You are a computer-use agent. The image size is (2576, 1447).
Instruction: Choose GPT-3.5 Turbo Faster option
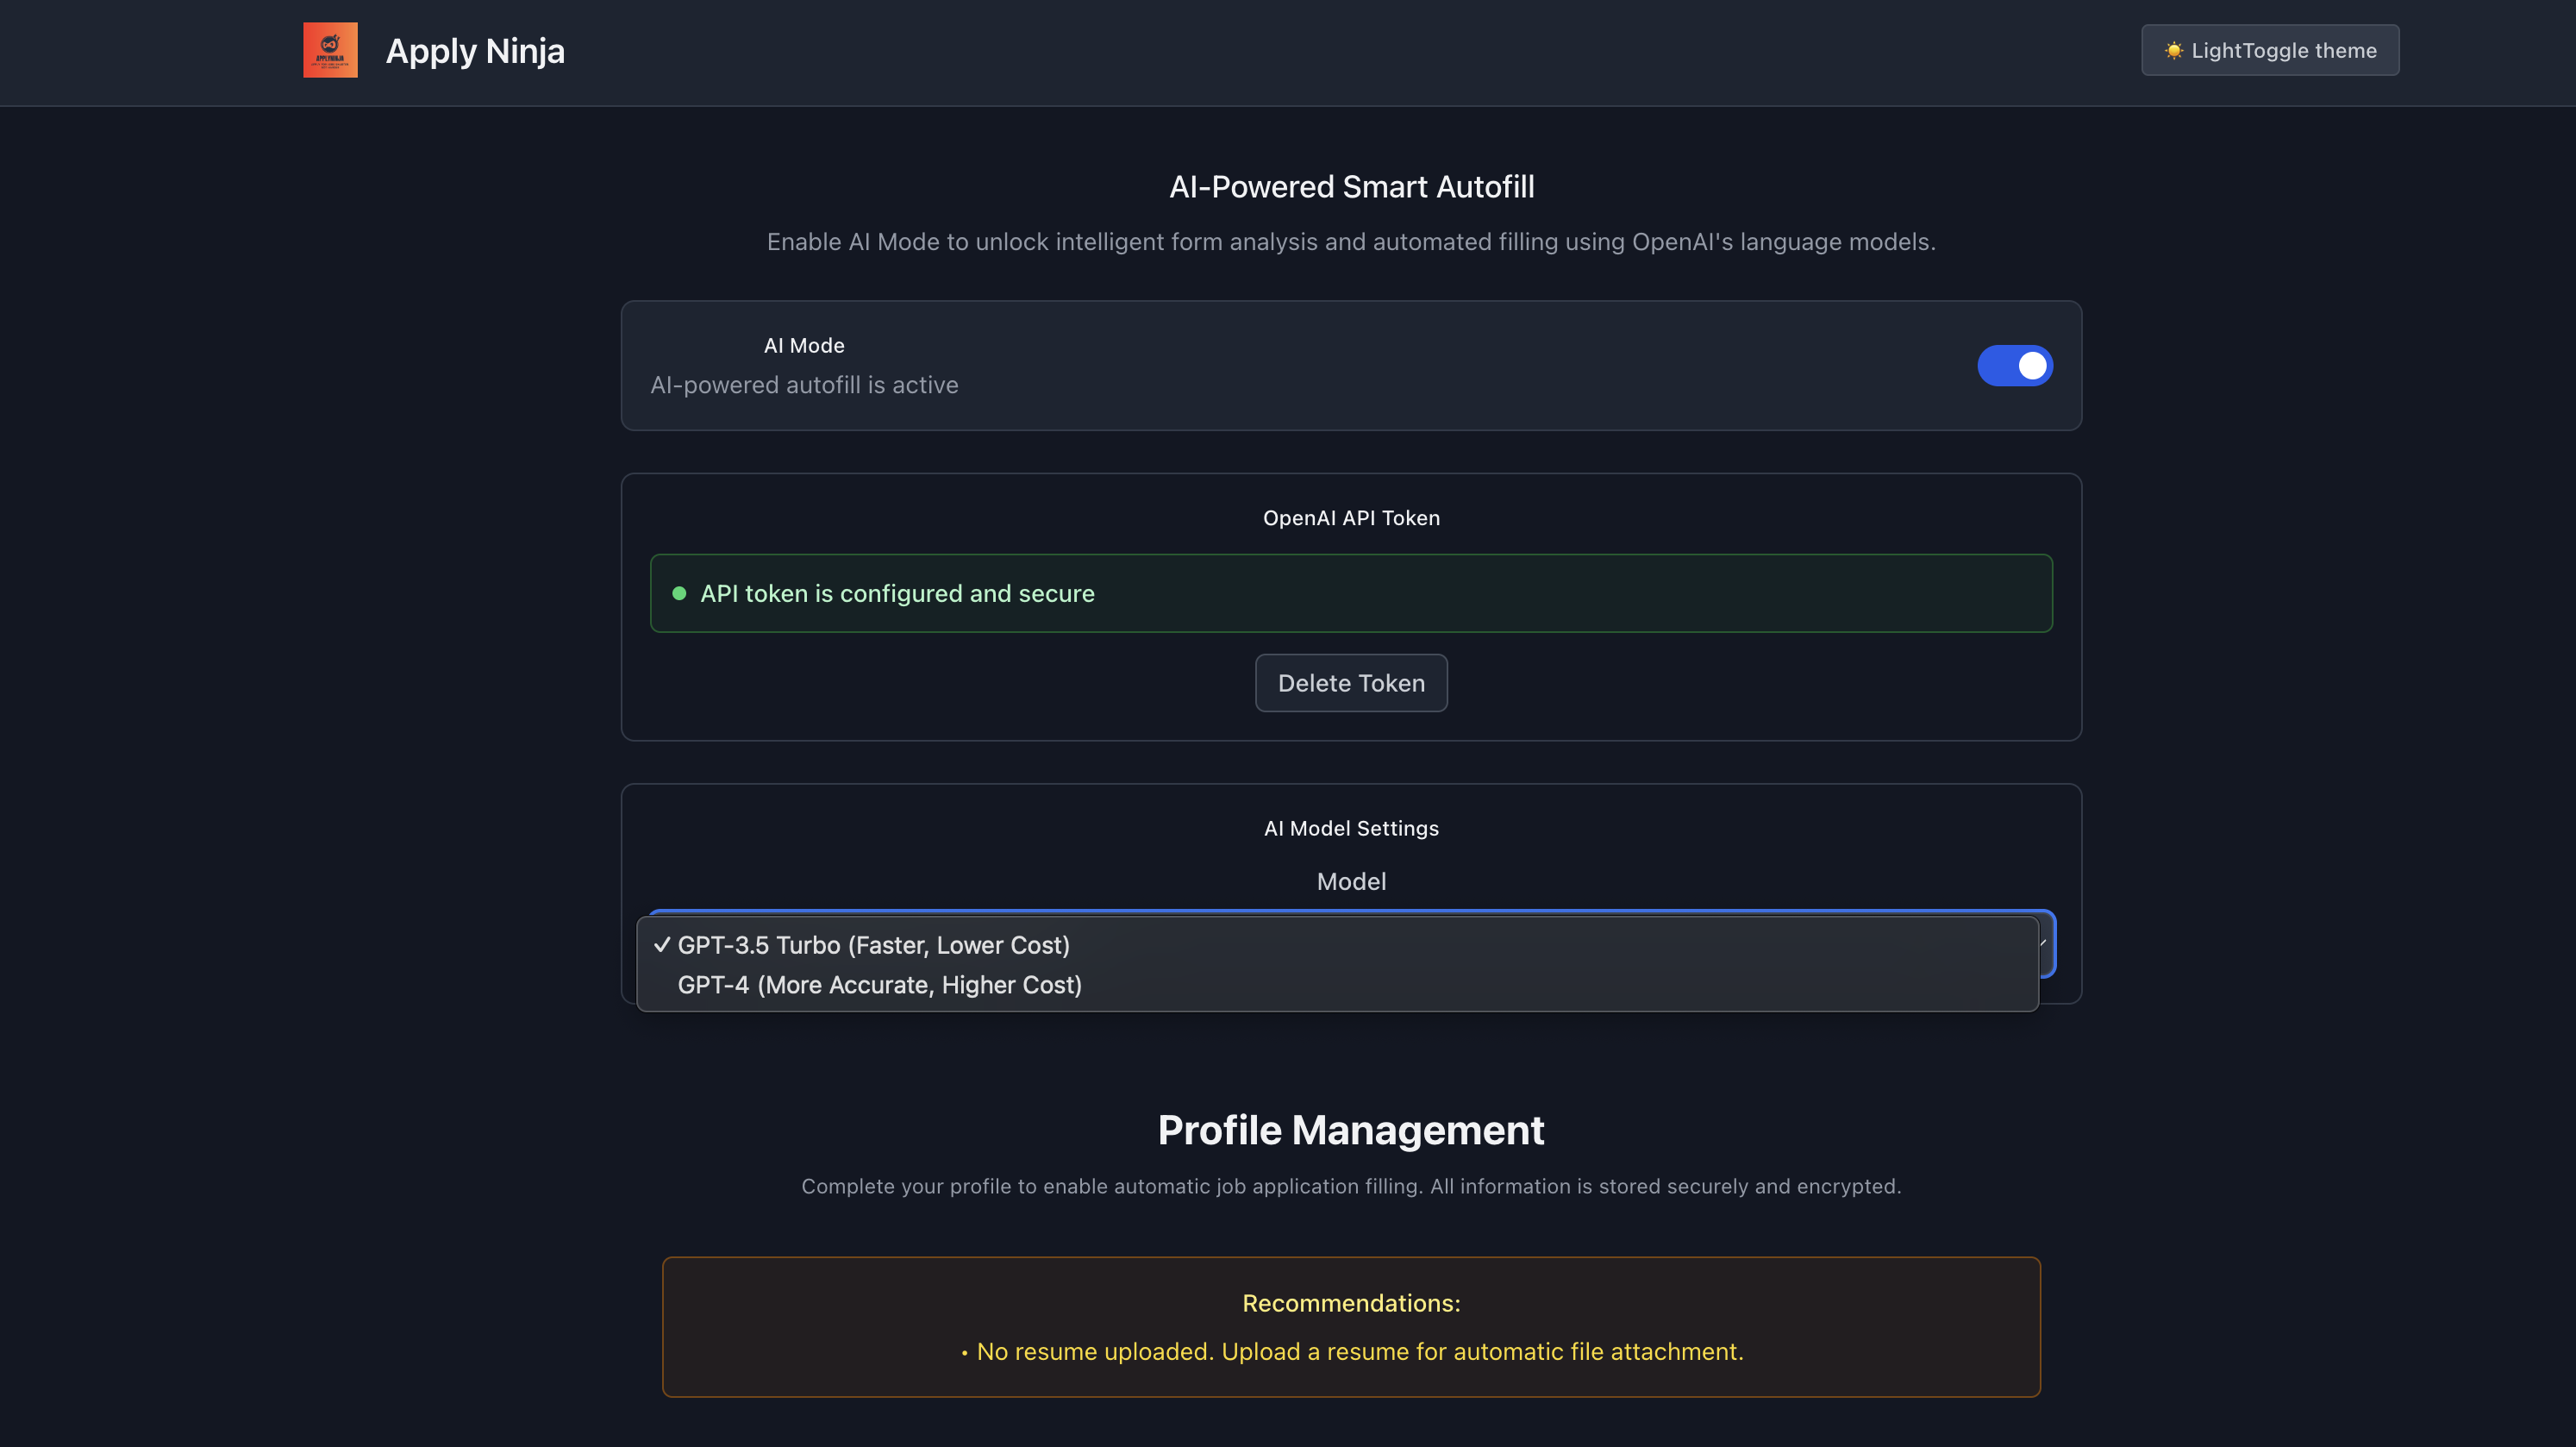tap(873, 945)
